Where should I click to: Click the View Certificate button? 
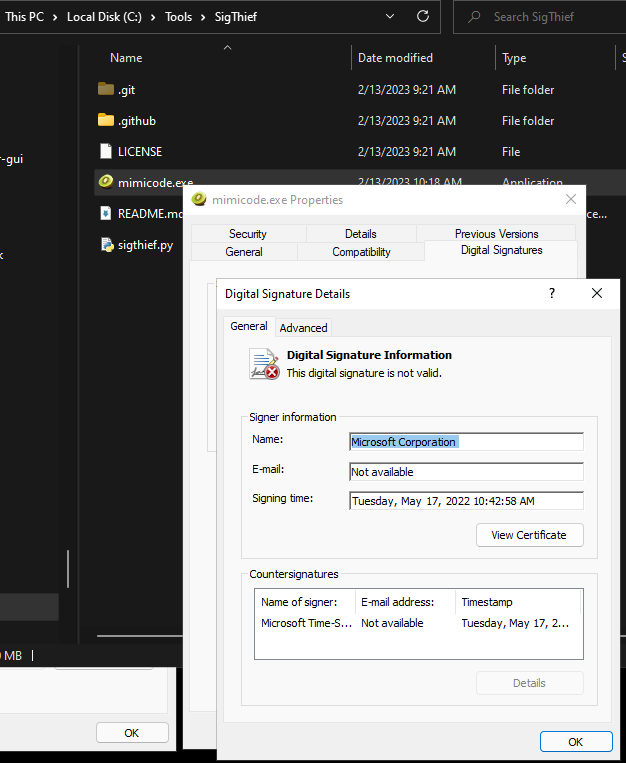point(530,535)
